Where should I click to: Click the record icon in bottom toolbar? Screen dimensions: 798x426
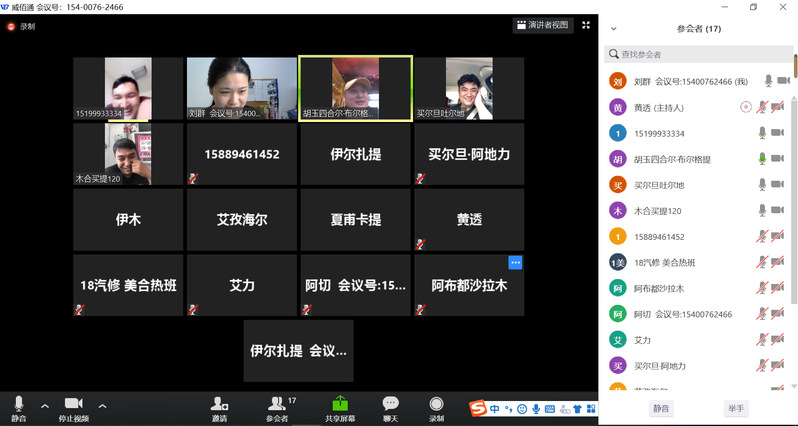(x=436, y=403)
